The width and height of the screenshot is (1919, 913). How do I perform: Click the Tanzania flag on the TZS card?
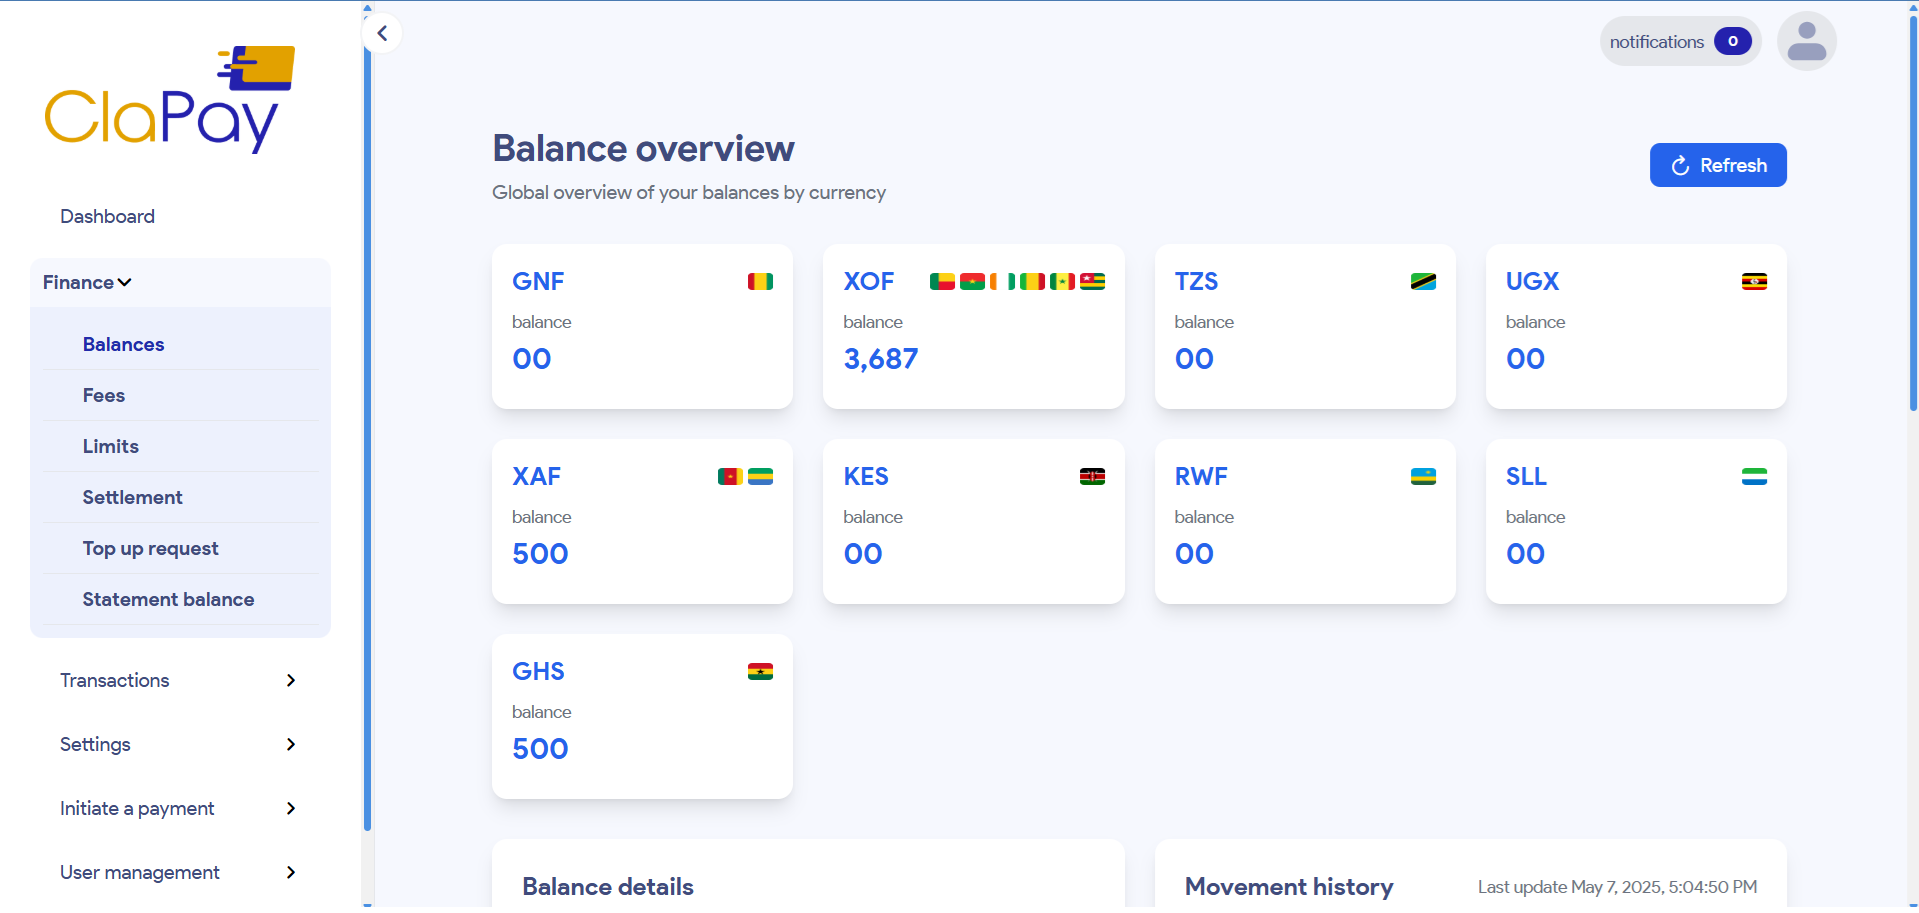1423,282
